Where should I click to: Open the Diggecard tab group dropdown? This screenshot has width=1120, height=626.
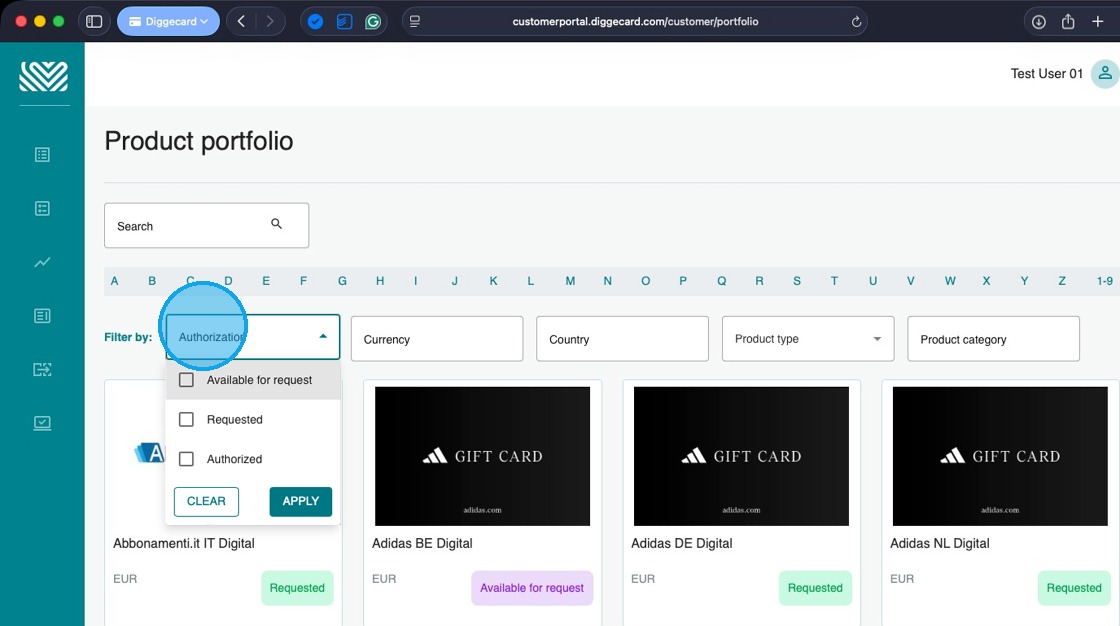pyautogui.click(x=169, y=21)
